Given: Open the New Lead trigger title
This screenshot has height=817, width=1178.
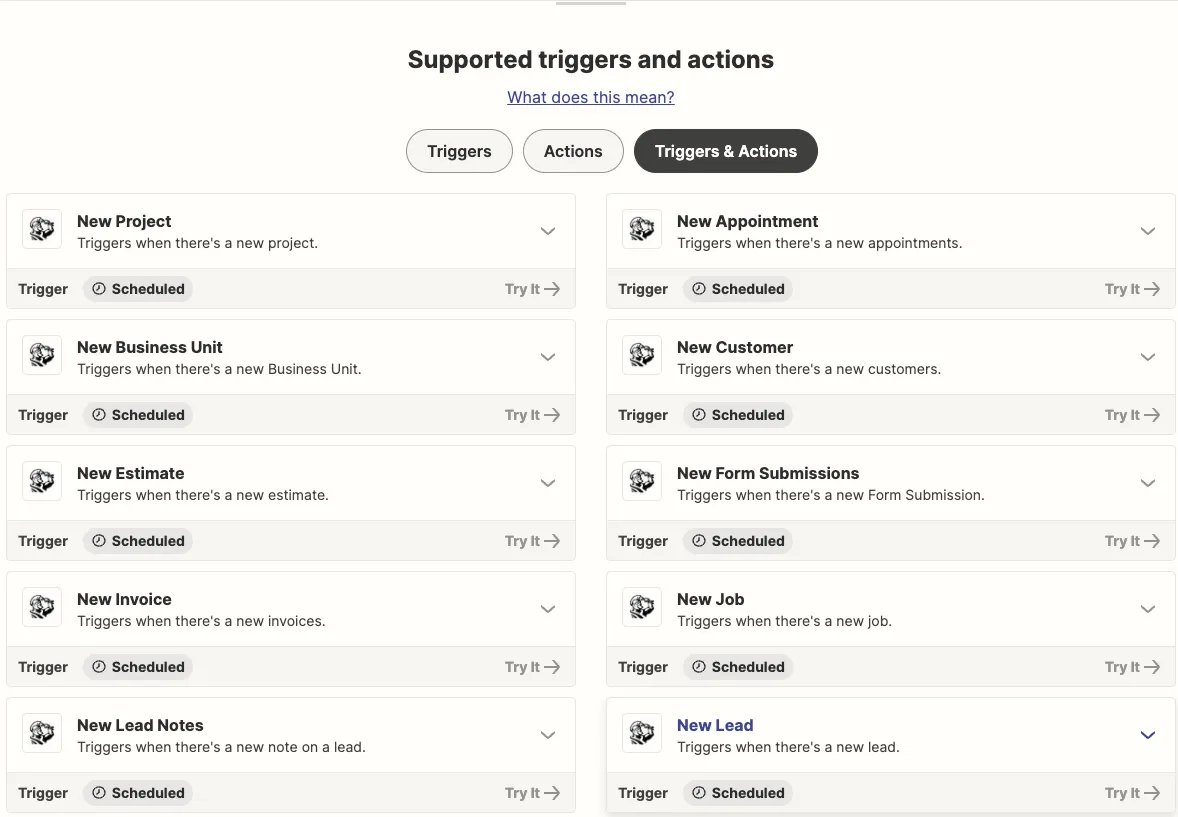Looking at the screenshot, I should (x=715, y=725).
